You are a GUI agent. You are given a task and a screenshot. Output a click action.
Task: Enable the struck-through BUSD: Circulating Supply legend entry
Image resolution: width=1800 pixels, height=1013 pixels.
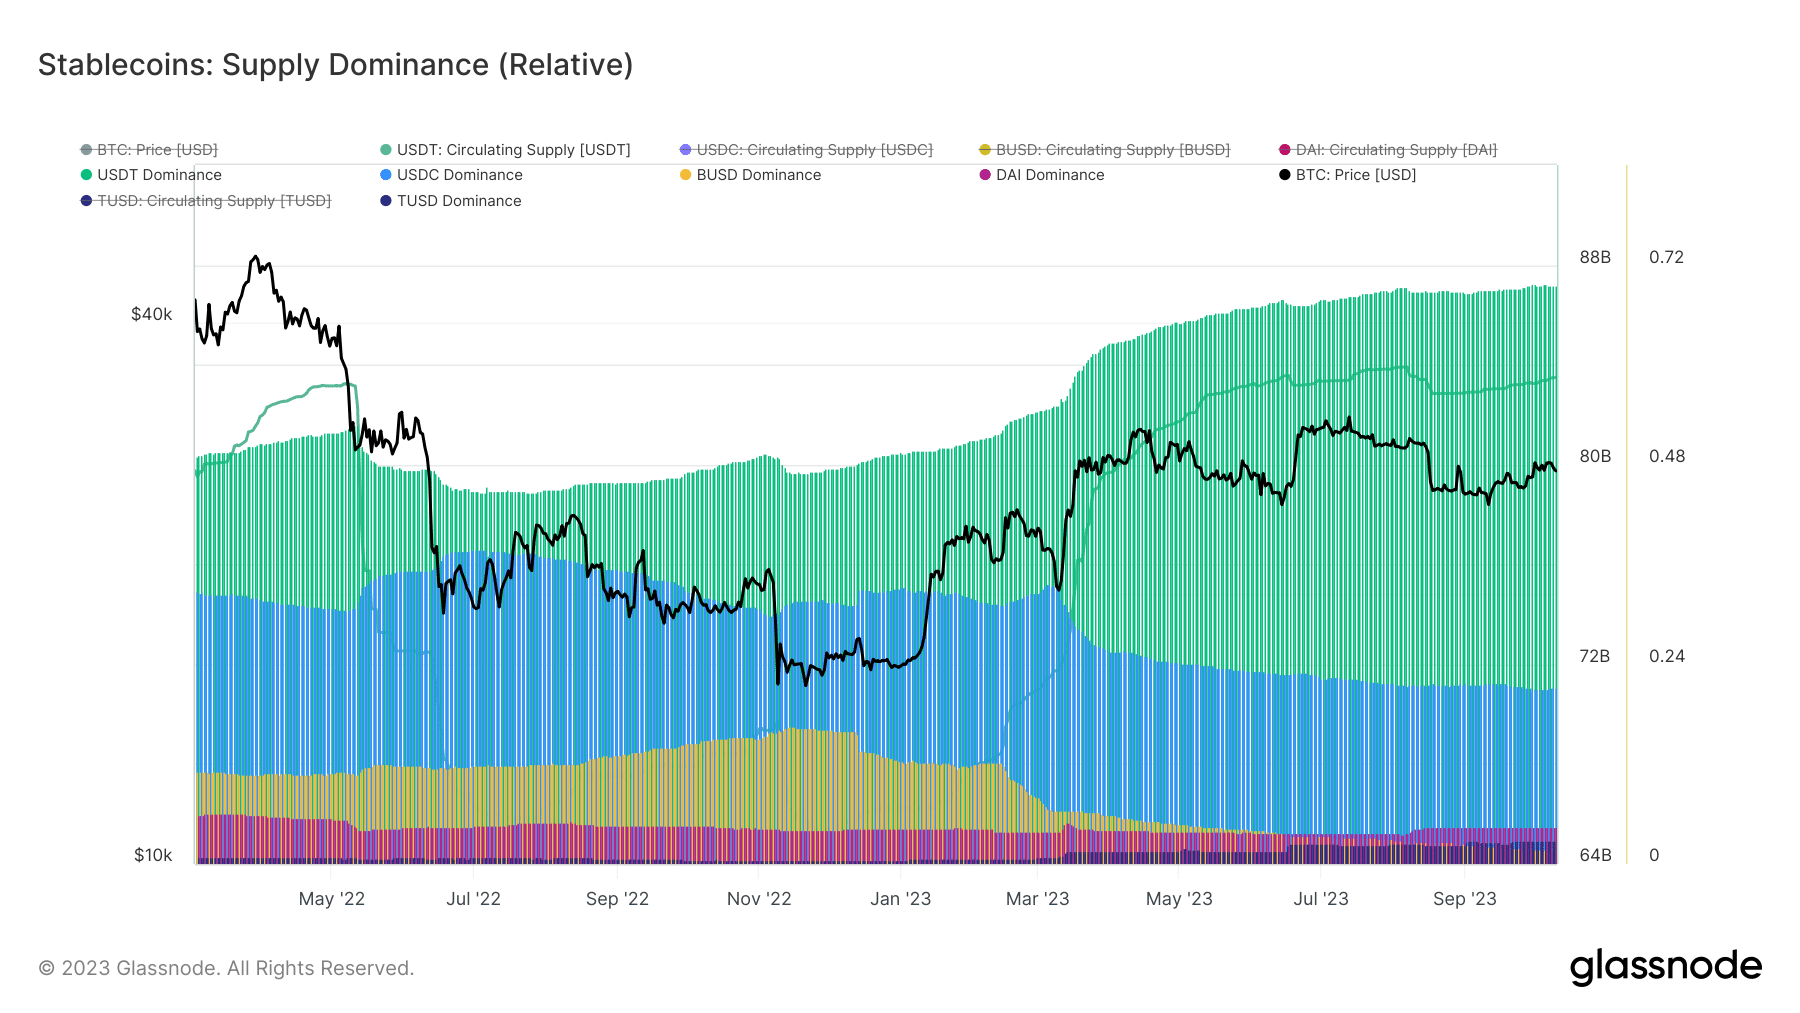pyautogui.click(x=1105, y=150)
